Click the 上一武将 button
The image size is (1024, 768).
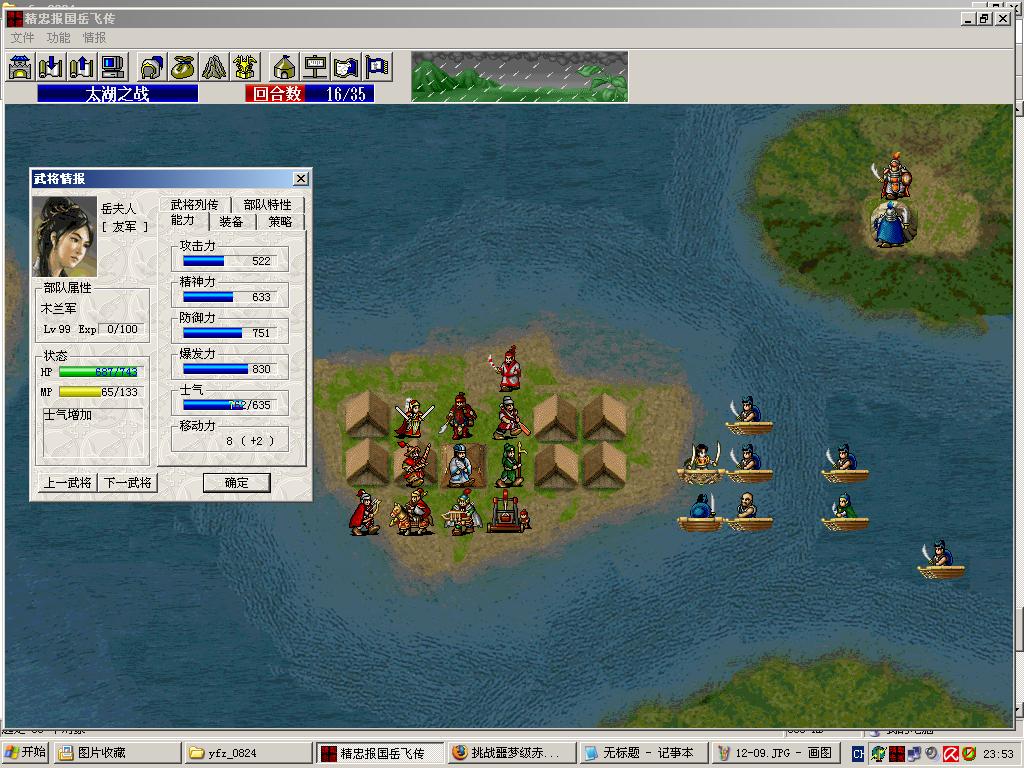pos(68,483)
